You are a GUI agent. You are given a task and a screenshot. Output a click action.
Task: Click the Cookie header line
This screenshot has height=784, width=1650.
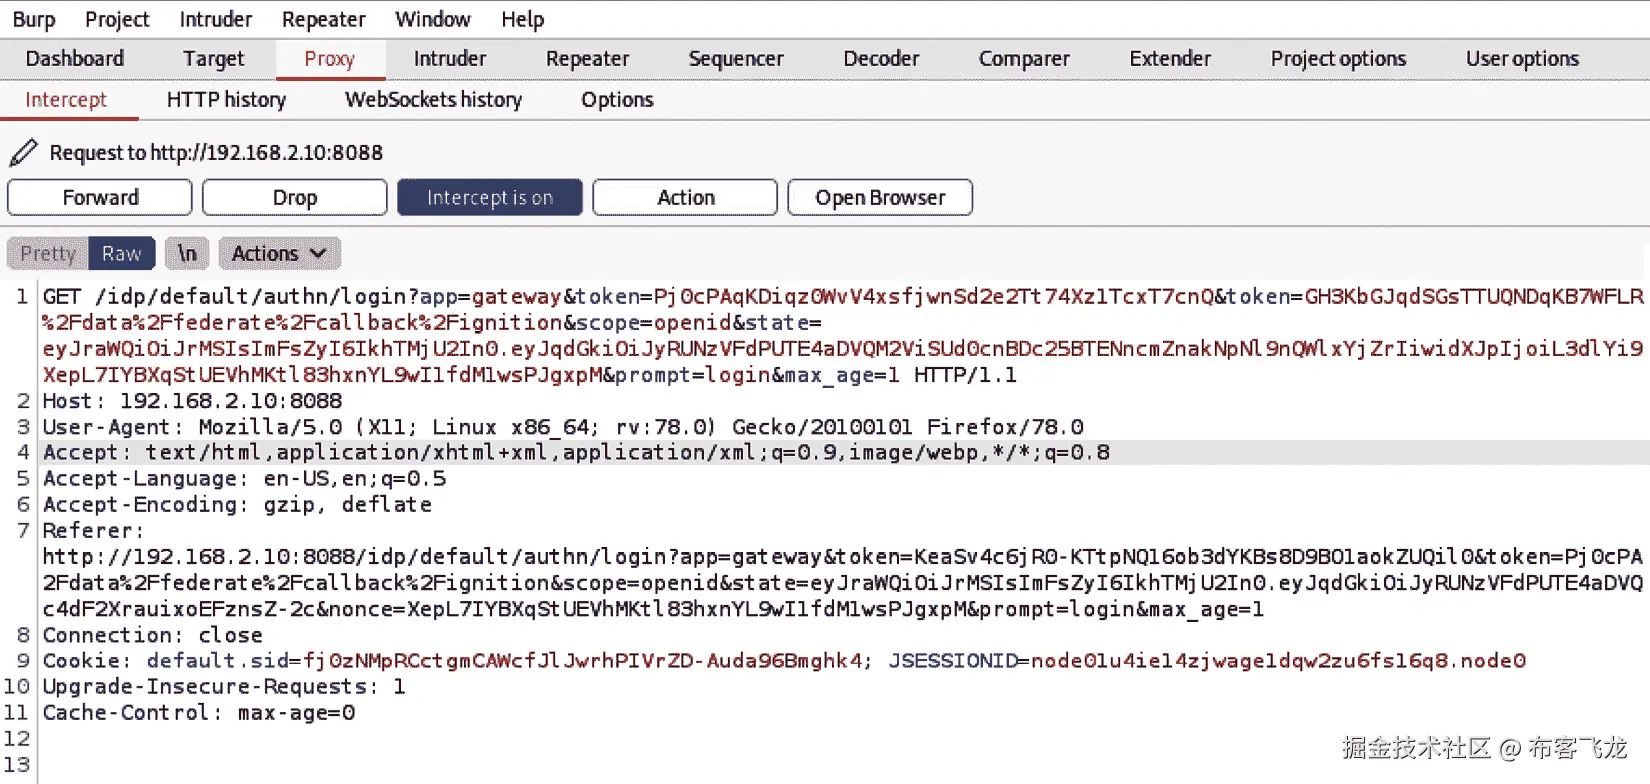point(784,661)
